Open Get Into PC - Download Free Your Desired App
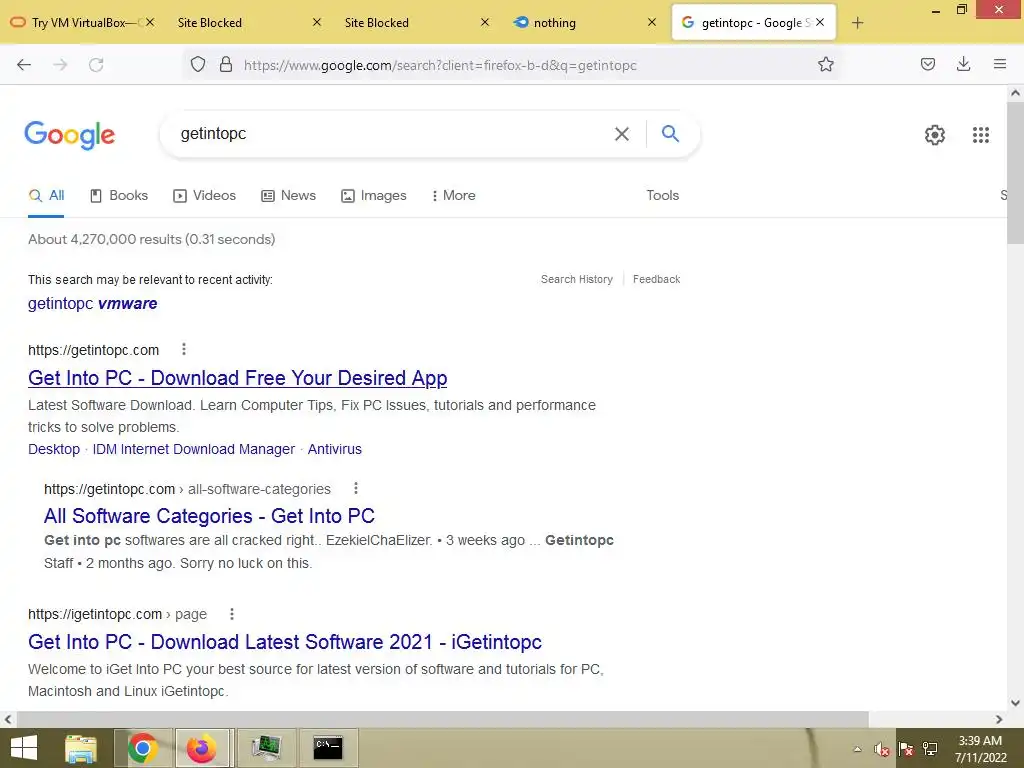1024x768 pixels. pyautogui.click(x=238, y=378)
